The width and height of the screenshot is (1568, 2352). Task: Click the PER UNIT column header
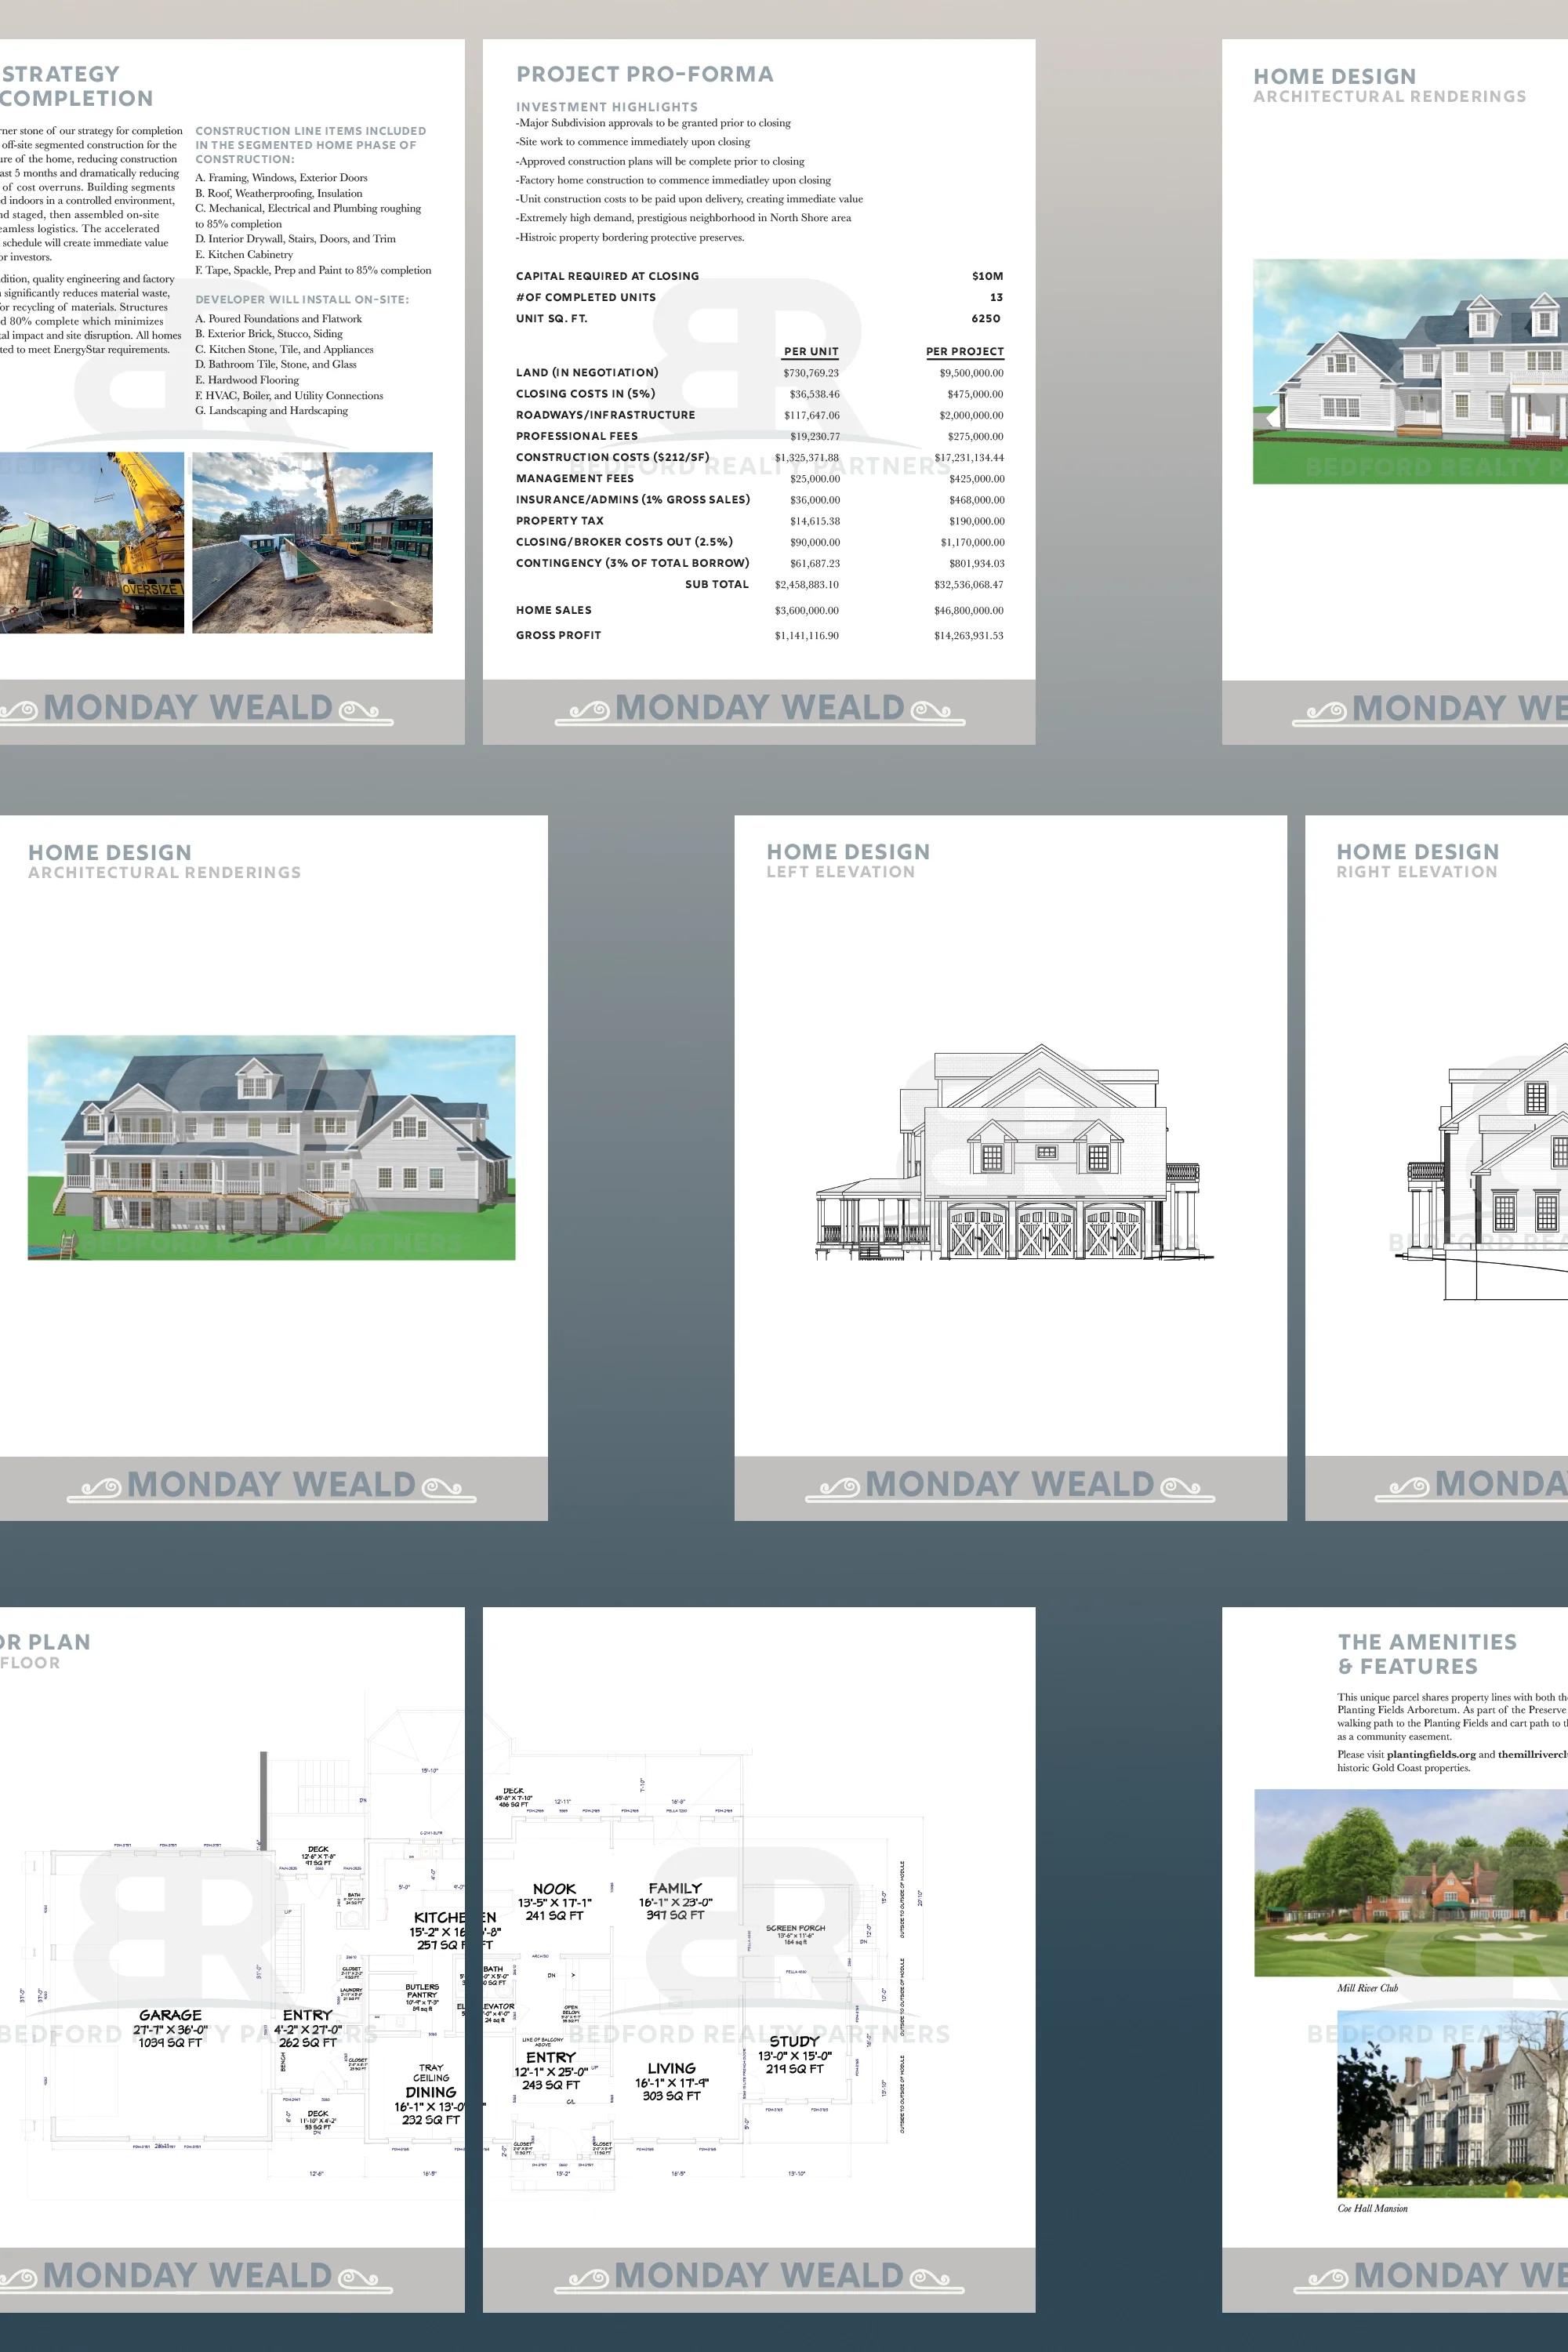tap(812, 352)
